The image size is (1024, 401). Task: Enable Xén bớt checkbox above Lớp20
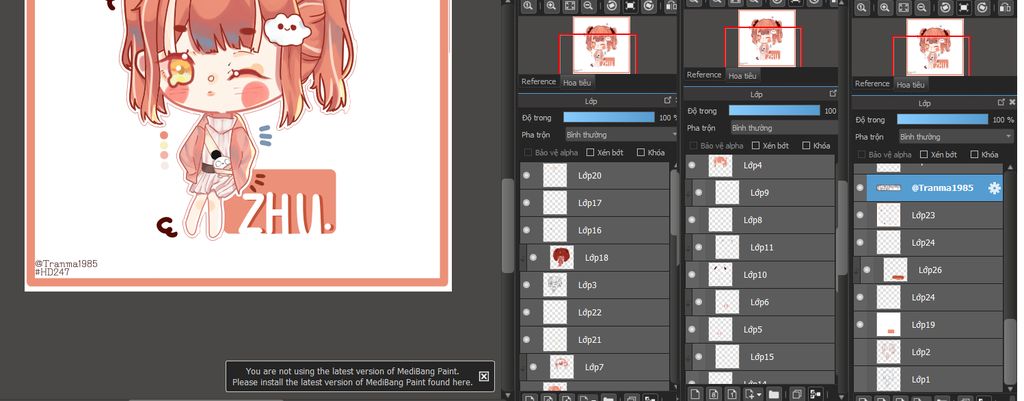[590, 152]
